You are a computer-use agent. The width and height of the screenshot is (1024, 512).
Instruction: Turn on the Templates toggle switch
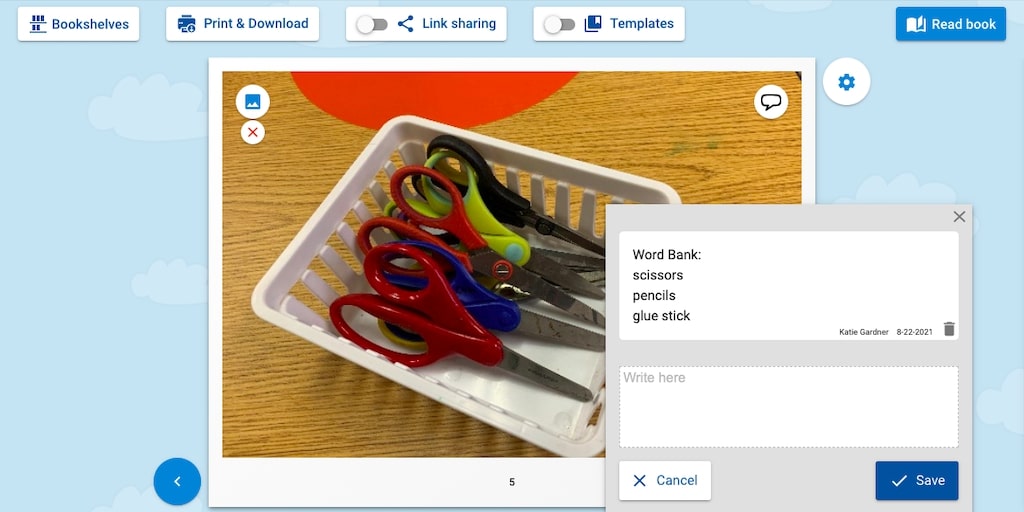(x=559, y=25)
